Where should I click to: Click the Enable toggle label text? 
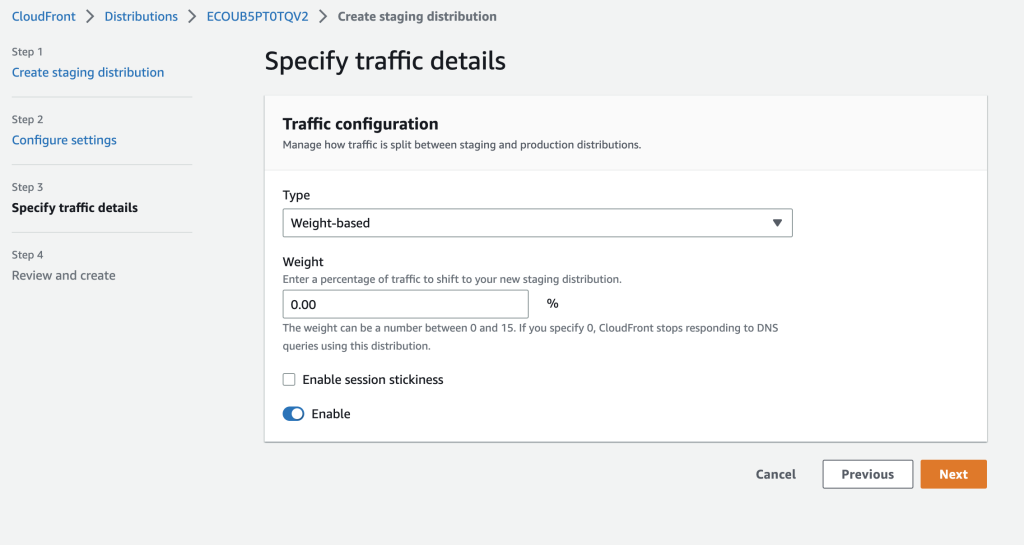tap(331, 414)
